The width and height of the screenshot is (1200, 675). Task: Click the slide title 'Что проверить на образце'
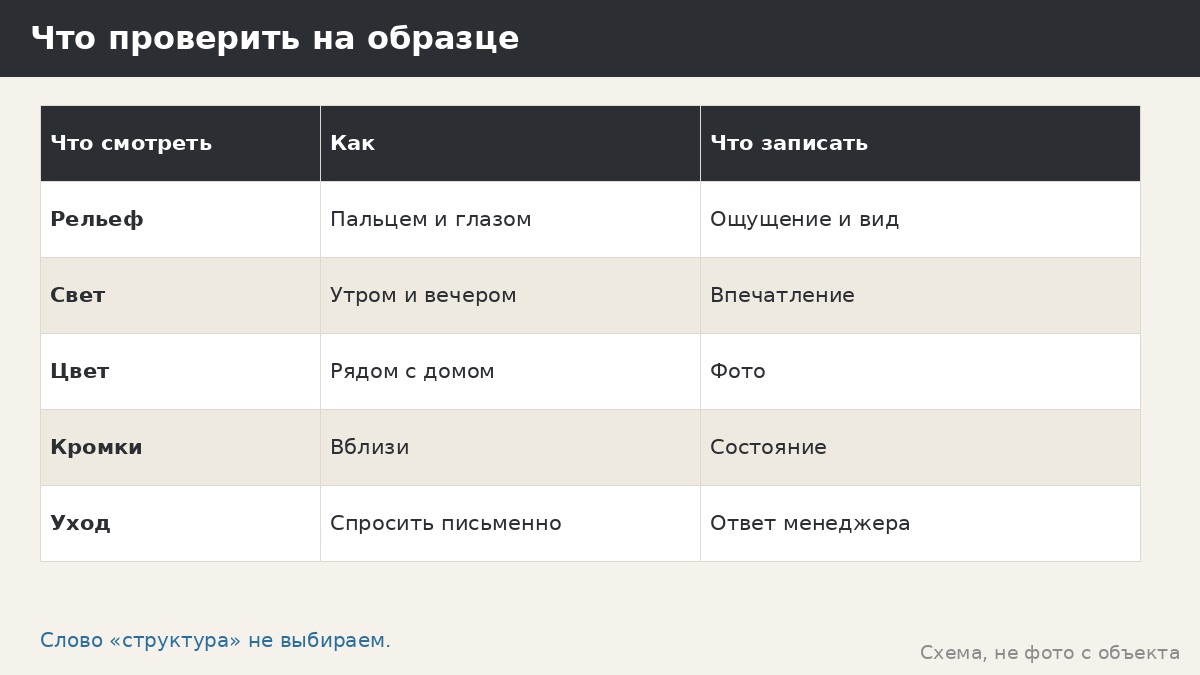275,39
